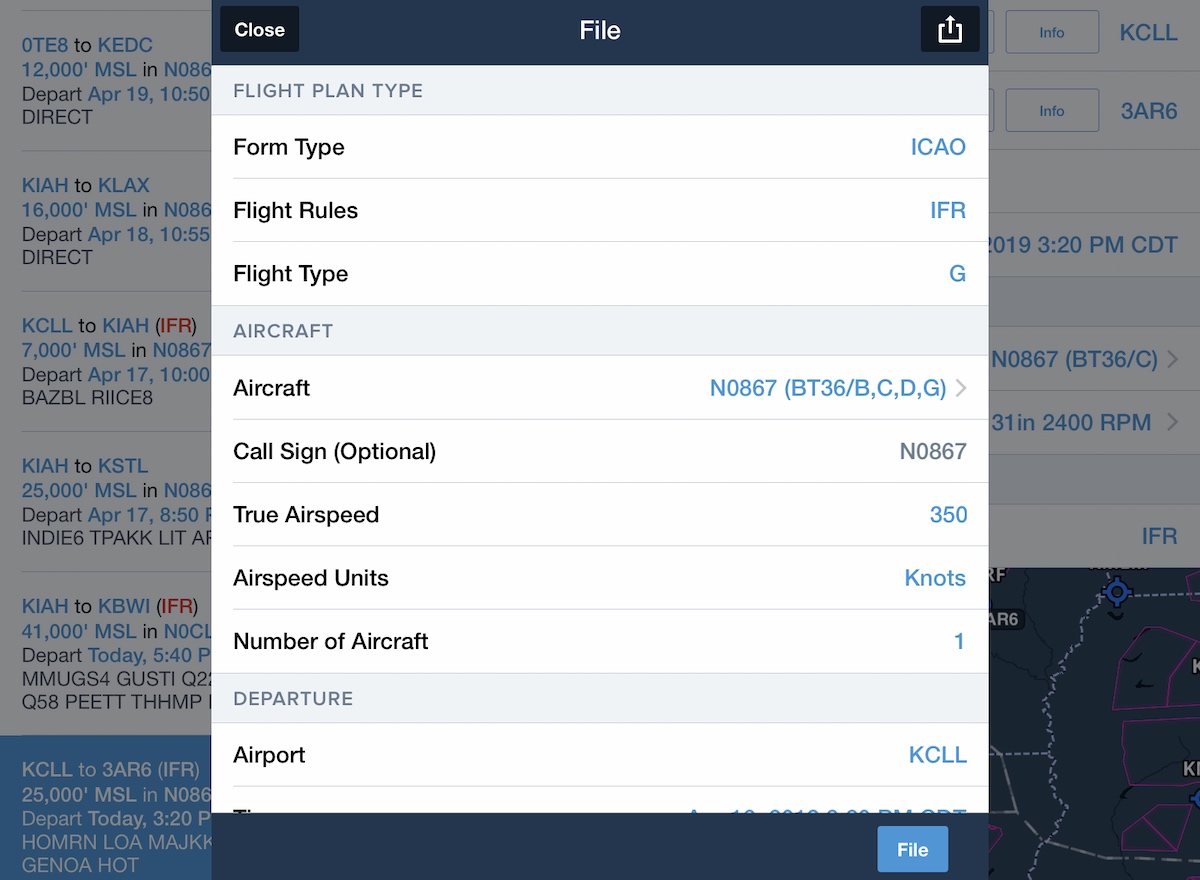Screen dimensions: 1200x880
Task: Submit flight plan with the File button
Action: [x=912, y=849]
